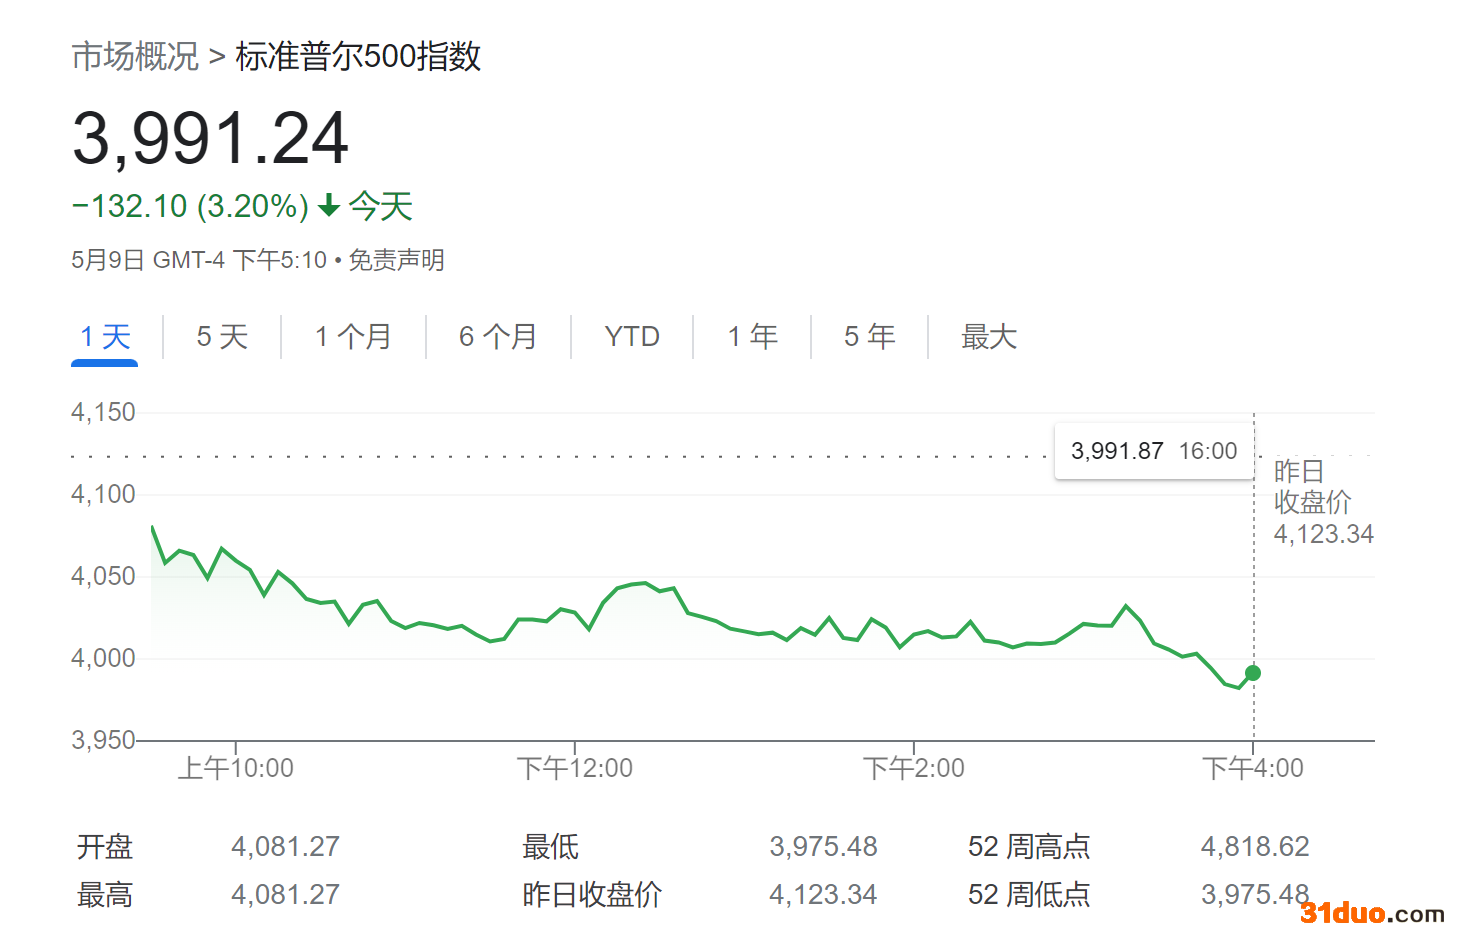Open the YTD chart tab
1463x935 pixels.
[x=632, y=337]
